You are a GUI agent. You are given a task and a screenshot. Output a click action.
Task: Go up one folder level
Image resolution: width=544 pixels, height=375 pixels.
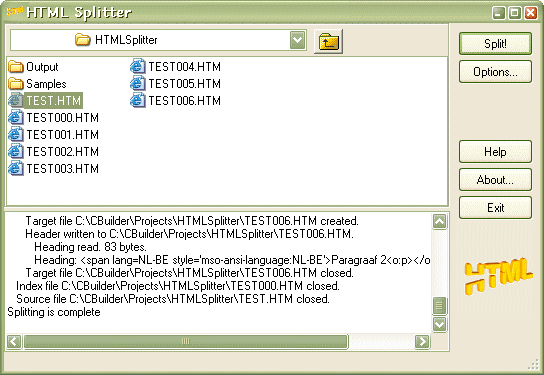[328, 41]
